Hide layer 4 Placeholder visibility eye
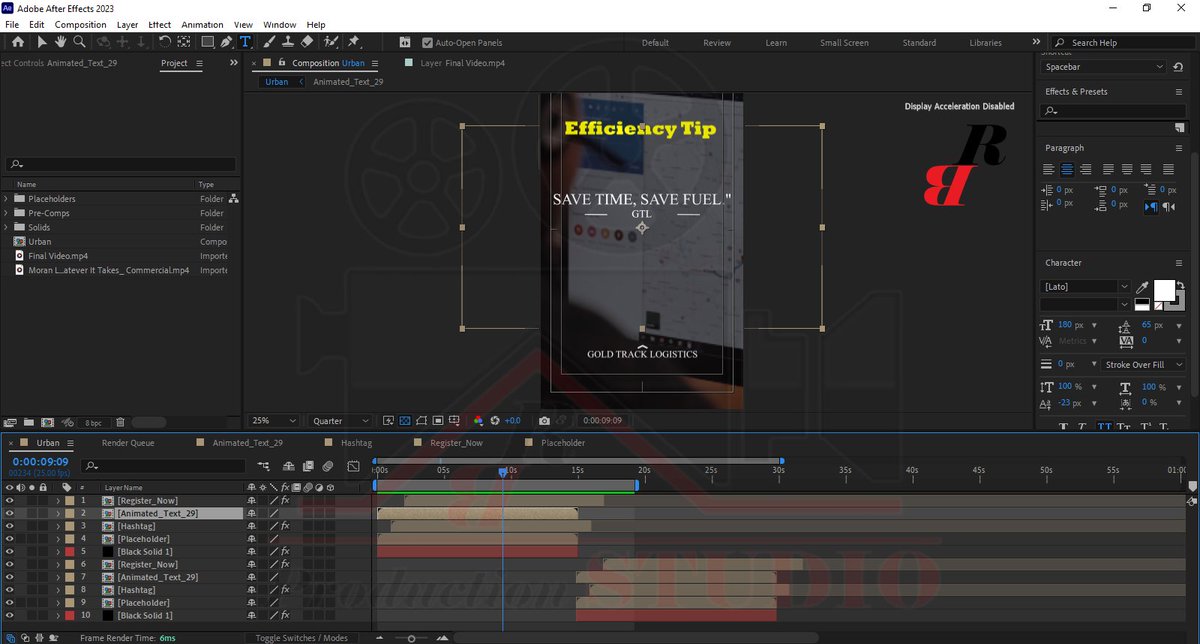The width and height of the screenshot is (1200, 644). [x=9, y=539]
